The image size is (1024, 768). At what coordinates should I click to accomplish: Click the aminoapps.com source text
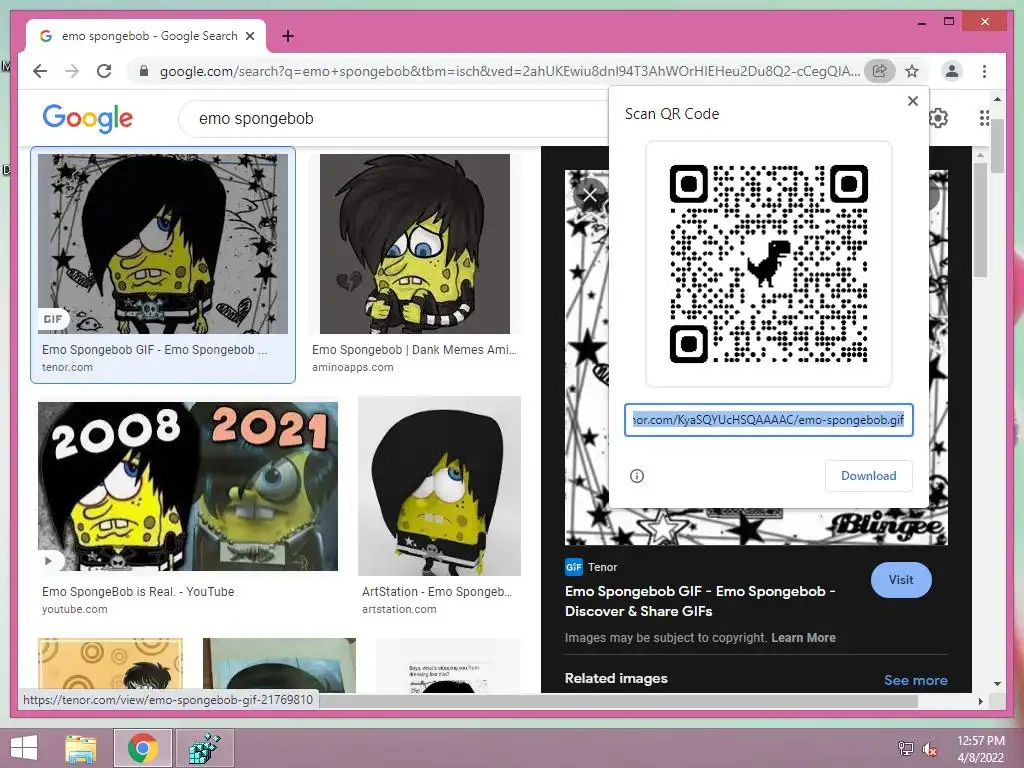click(353, 367)
